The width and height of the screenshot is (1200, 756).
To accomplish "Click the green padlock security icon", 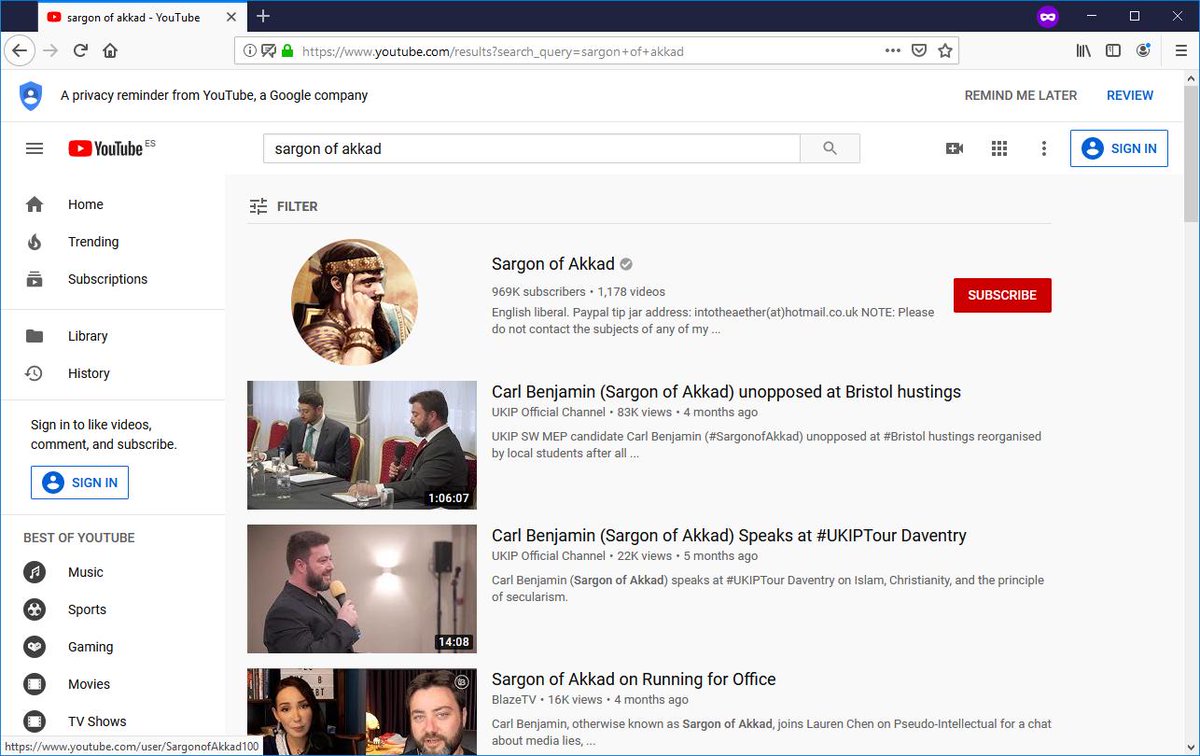I will tap(288, 51).
